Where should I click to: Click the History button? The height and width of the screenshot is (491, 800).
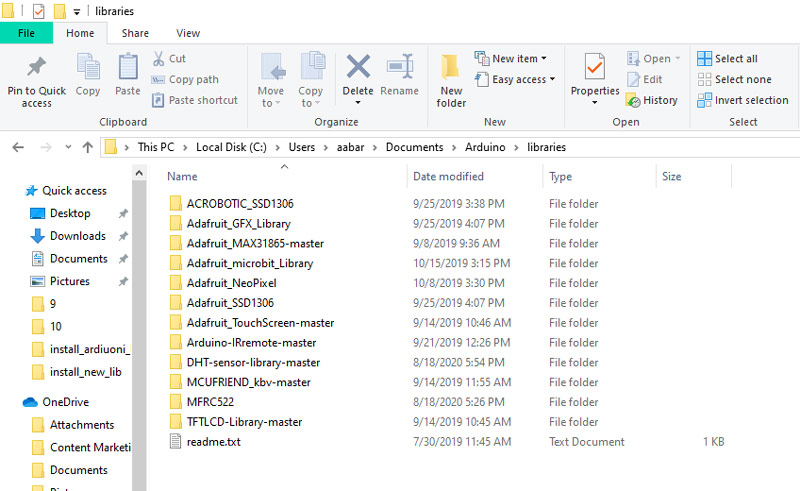pos(652,100)
